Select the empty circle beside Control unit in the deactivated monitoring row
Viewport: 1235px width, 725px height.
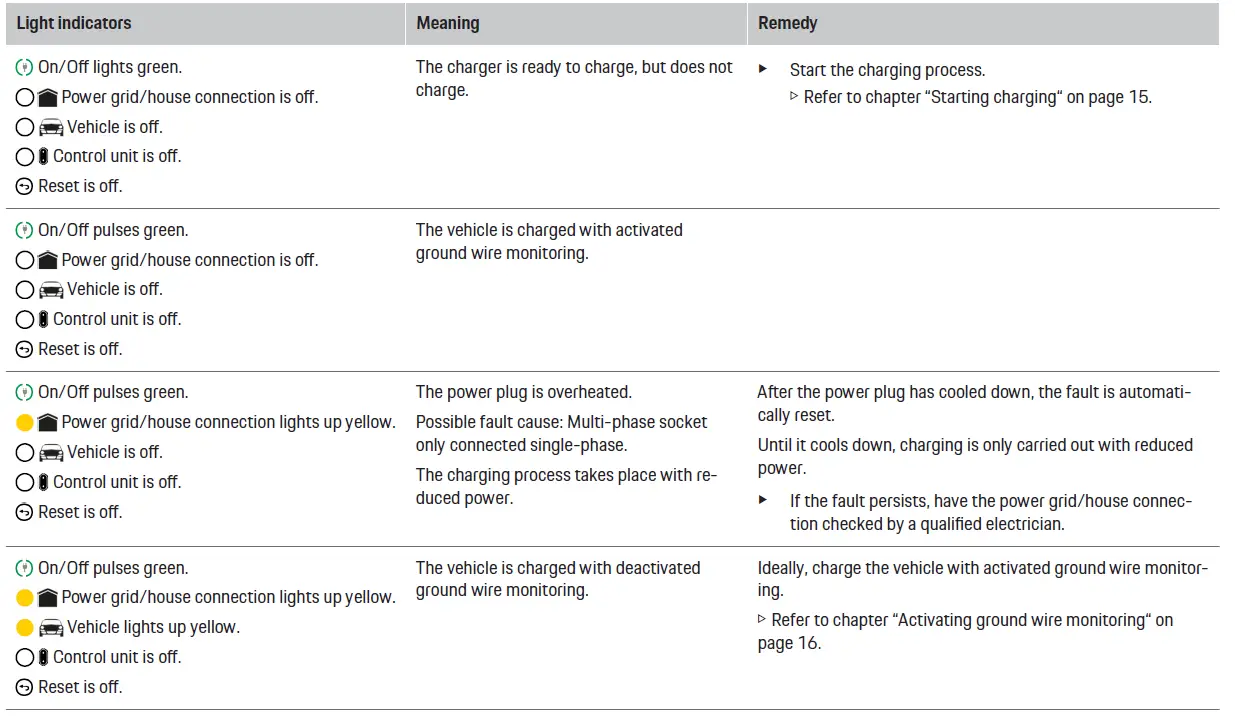pyautogui.click(x=25, y=658)
